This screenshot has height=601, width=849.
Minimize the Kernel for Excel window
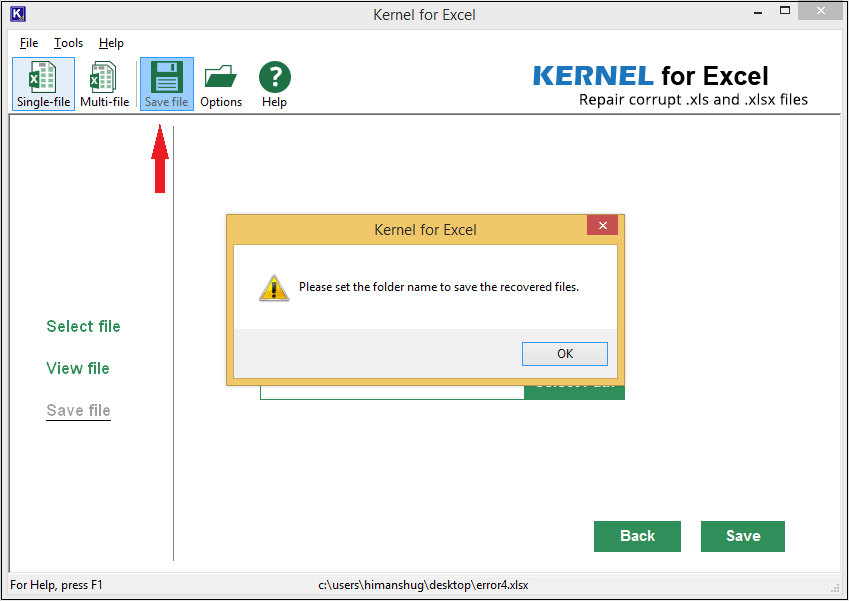758,11
